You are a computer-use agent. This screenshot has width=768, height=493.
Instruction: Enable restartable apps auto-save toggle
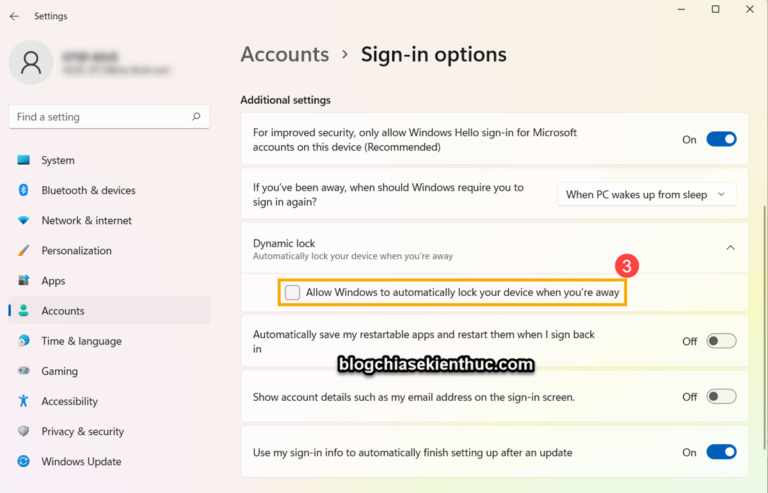(721, 341)
